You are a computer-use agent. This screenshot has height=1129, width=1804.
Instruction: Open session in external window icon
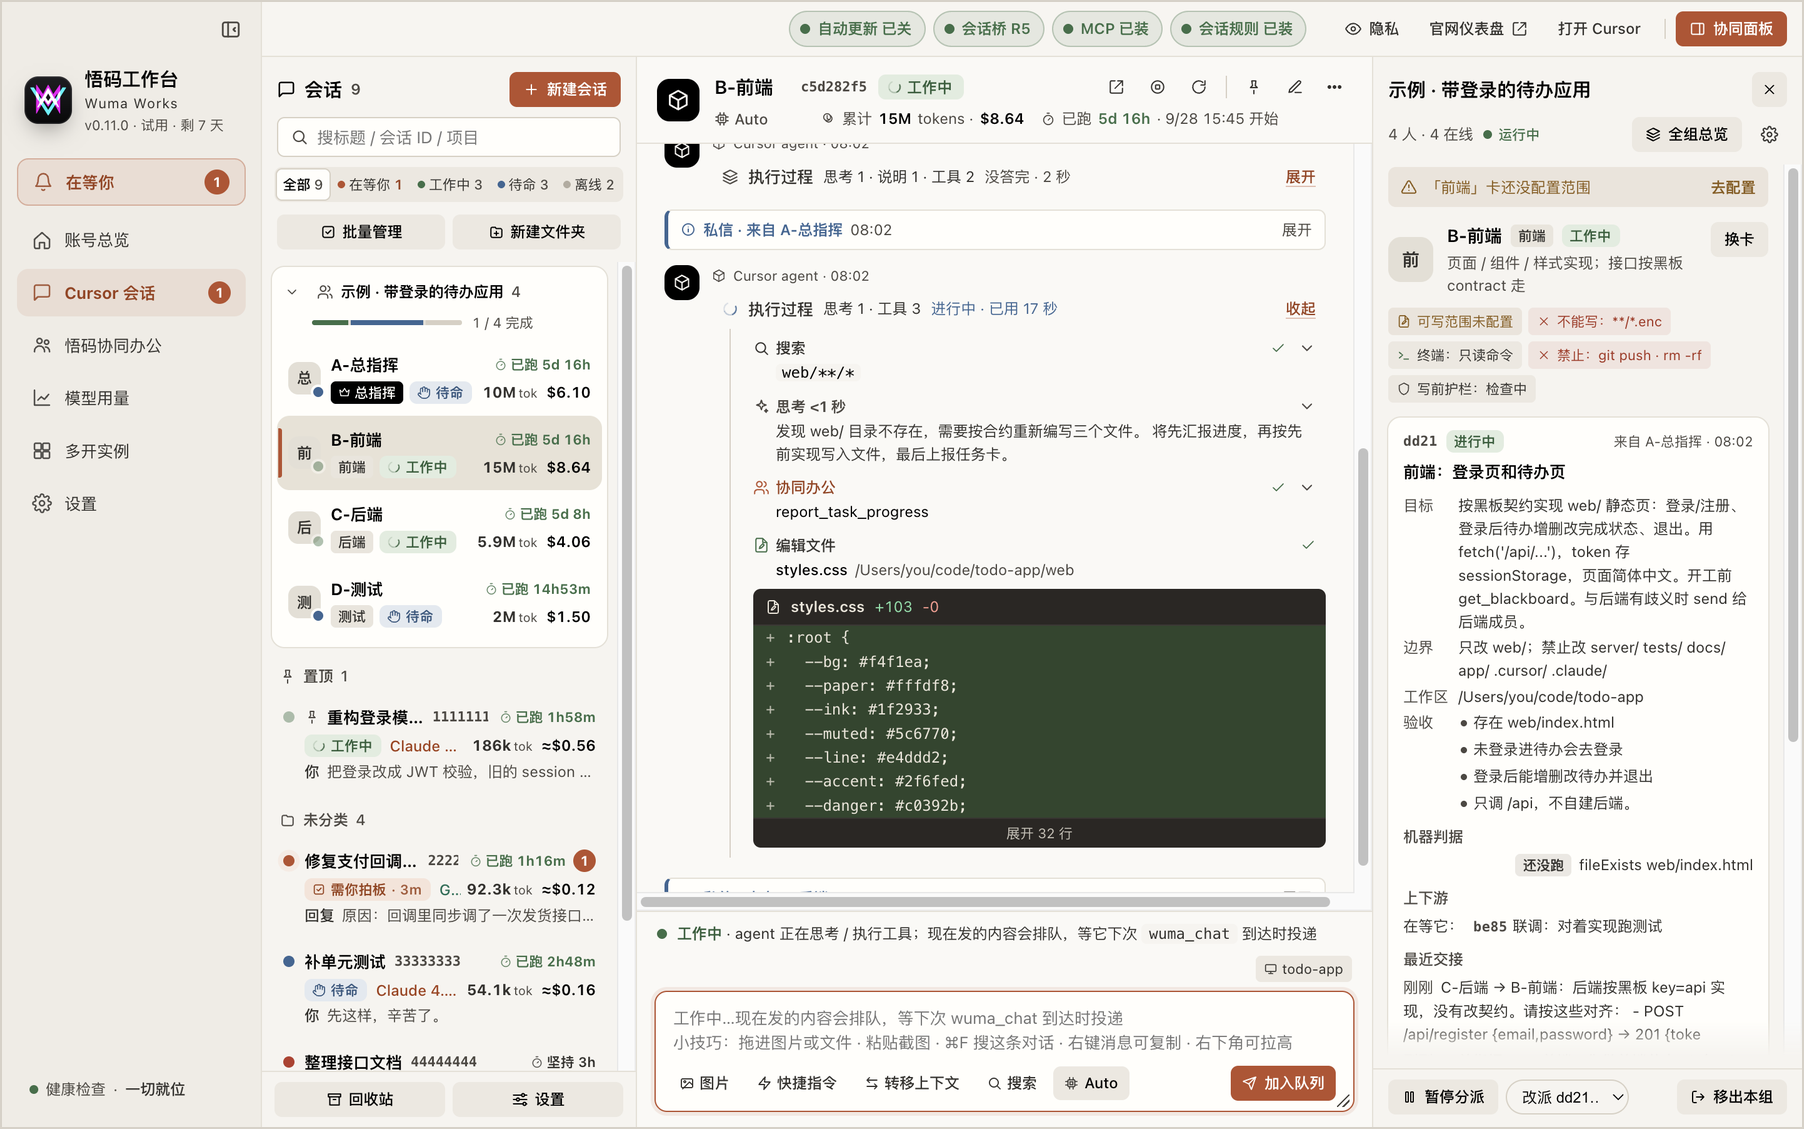point(1116,87)
